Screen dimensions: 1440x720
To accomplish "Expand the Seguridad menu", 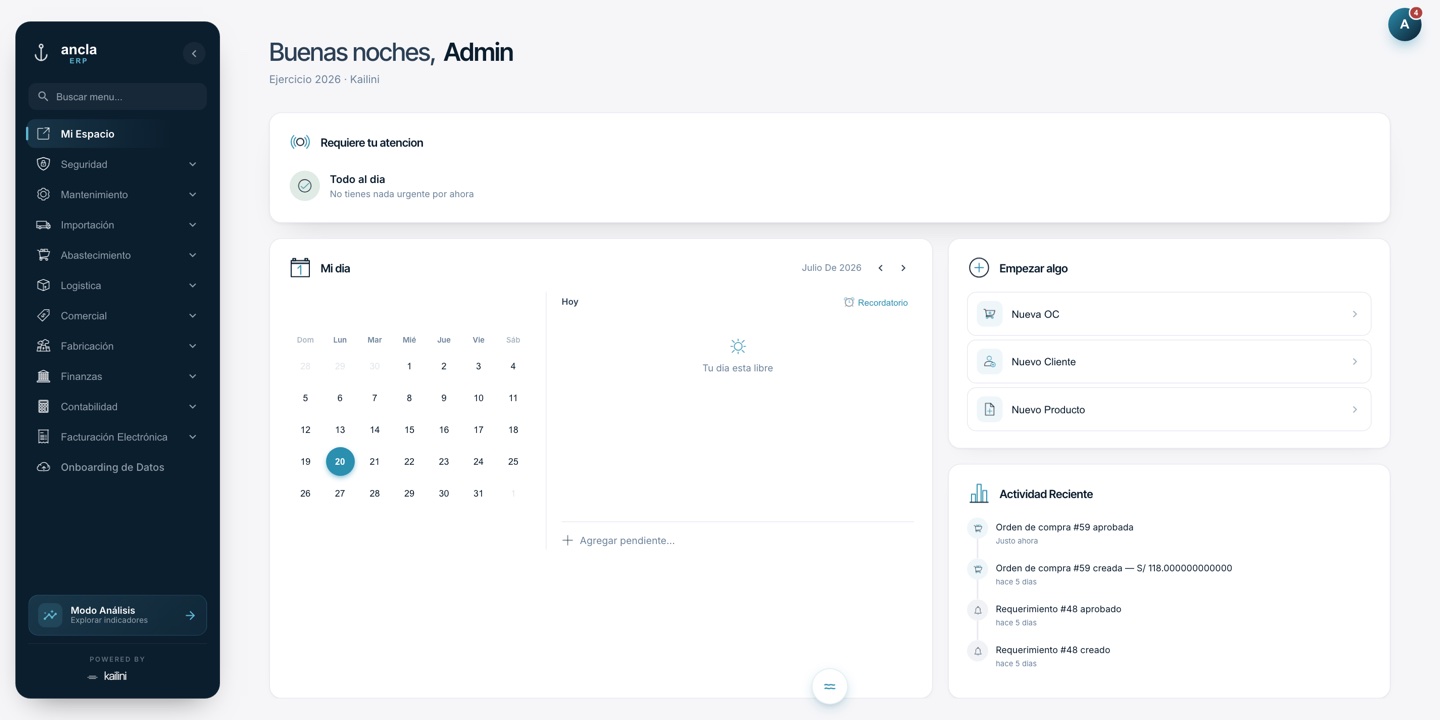I will tap(117, 164).
